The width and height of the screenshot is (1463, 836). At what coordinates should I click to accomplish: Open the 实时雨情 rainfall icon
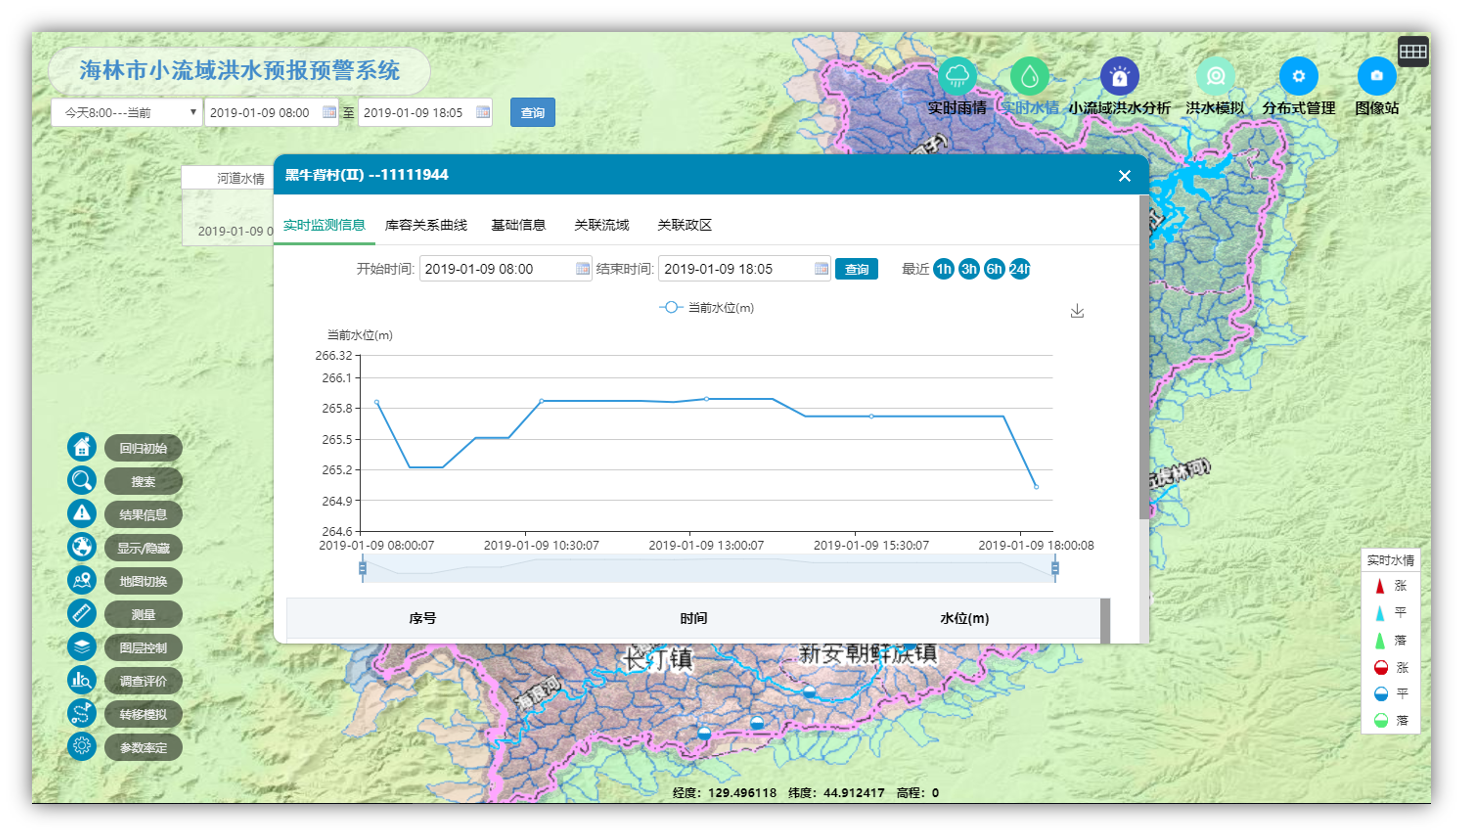(x=957, y=76)
